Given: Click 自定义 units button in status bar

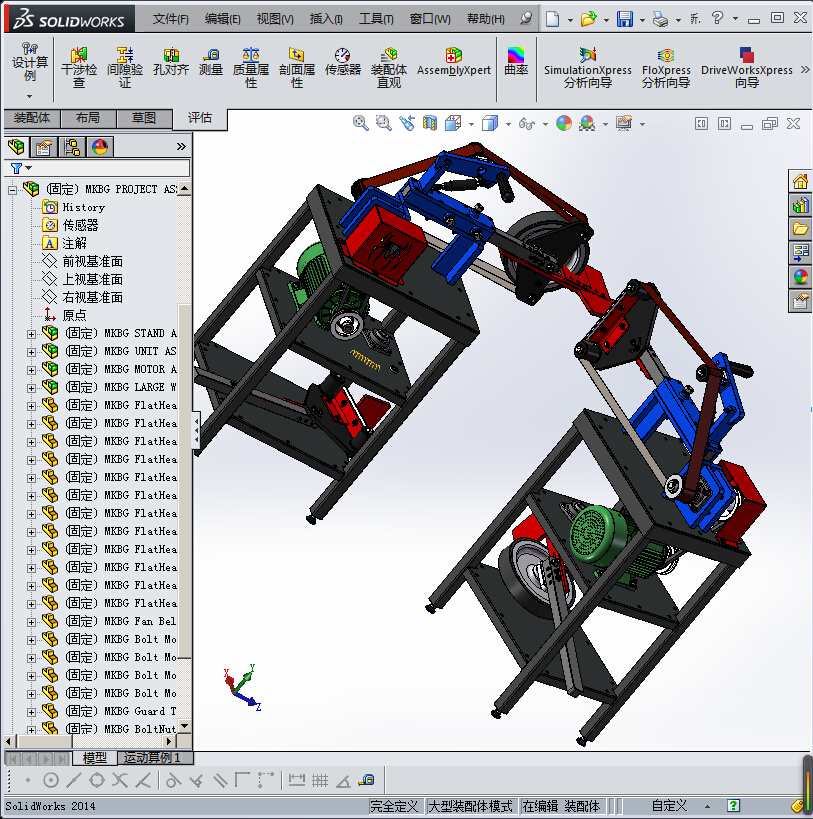Looking at the screenshot, I should point(669,805).
